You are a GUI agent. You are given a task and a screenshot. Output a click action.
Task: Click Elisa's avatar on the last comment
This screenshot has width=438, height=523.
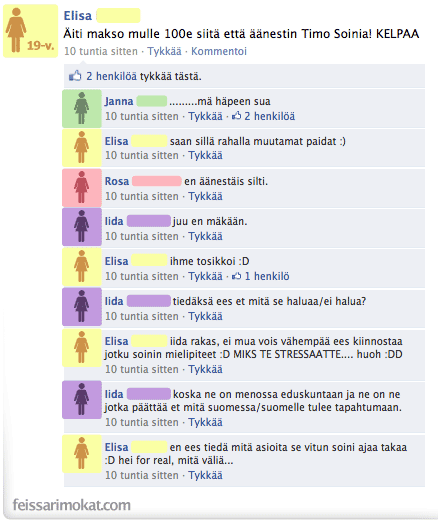click(82, 454)
